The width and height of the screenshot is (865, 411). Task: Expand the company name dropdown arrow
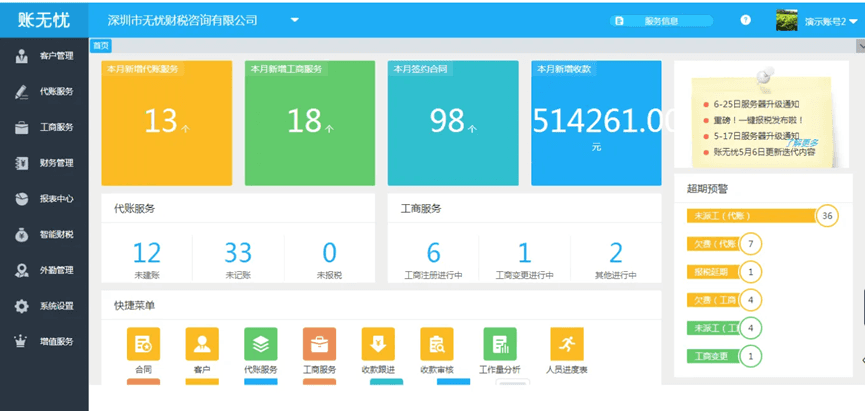click(295, 20)
